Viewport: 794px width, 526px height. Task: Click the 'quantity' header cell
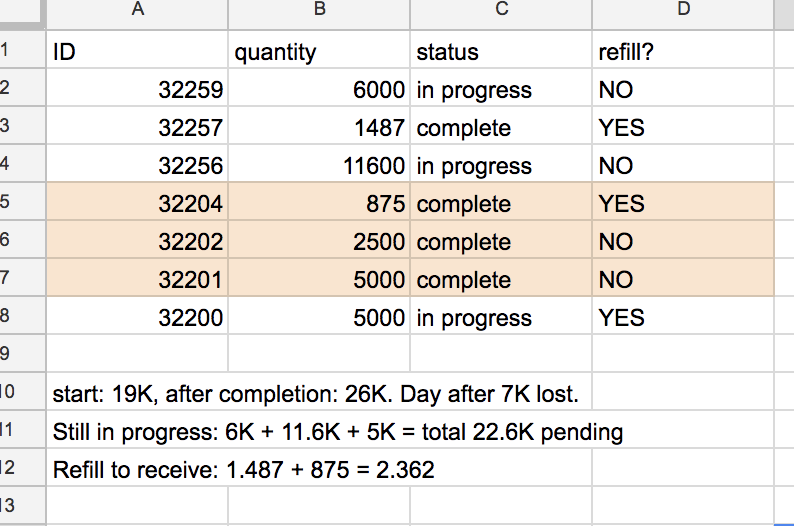pos(319,50)
